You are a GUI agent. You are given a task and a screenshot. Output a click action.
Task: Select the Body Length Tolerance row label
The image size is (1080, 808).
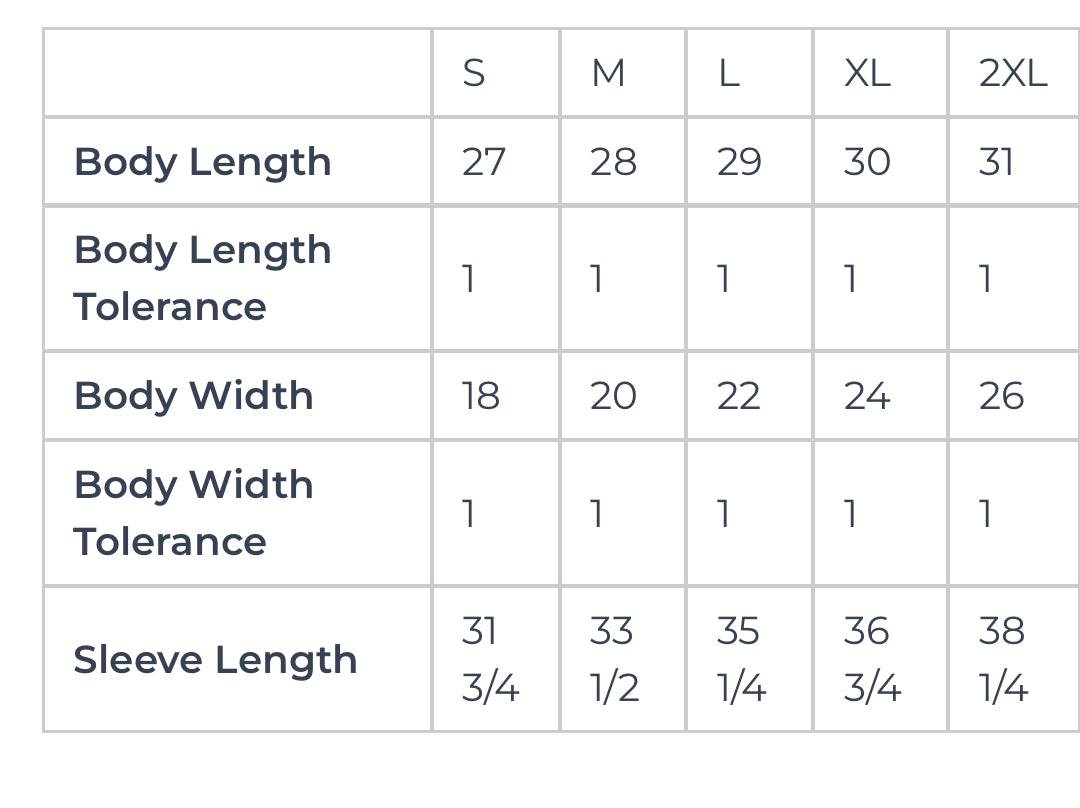click(202, 278)
